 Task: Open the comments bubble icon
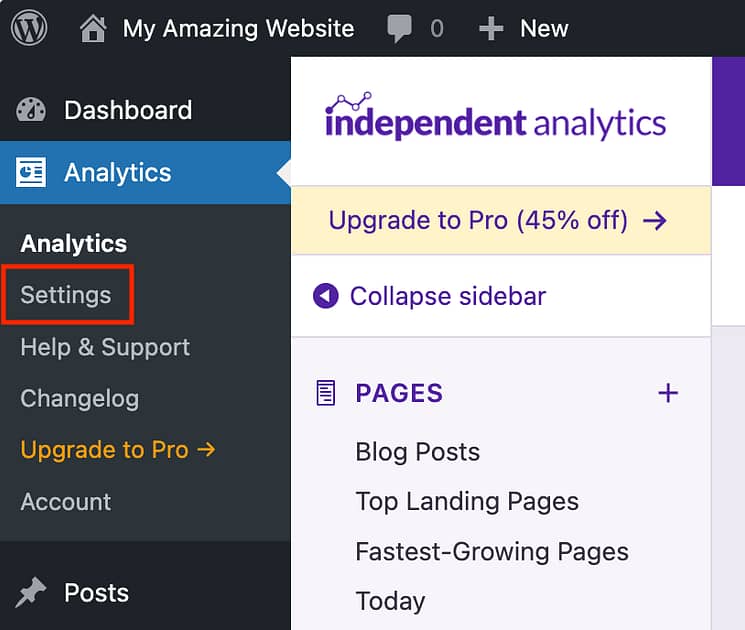[400, 28]
